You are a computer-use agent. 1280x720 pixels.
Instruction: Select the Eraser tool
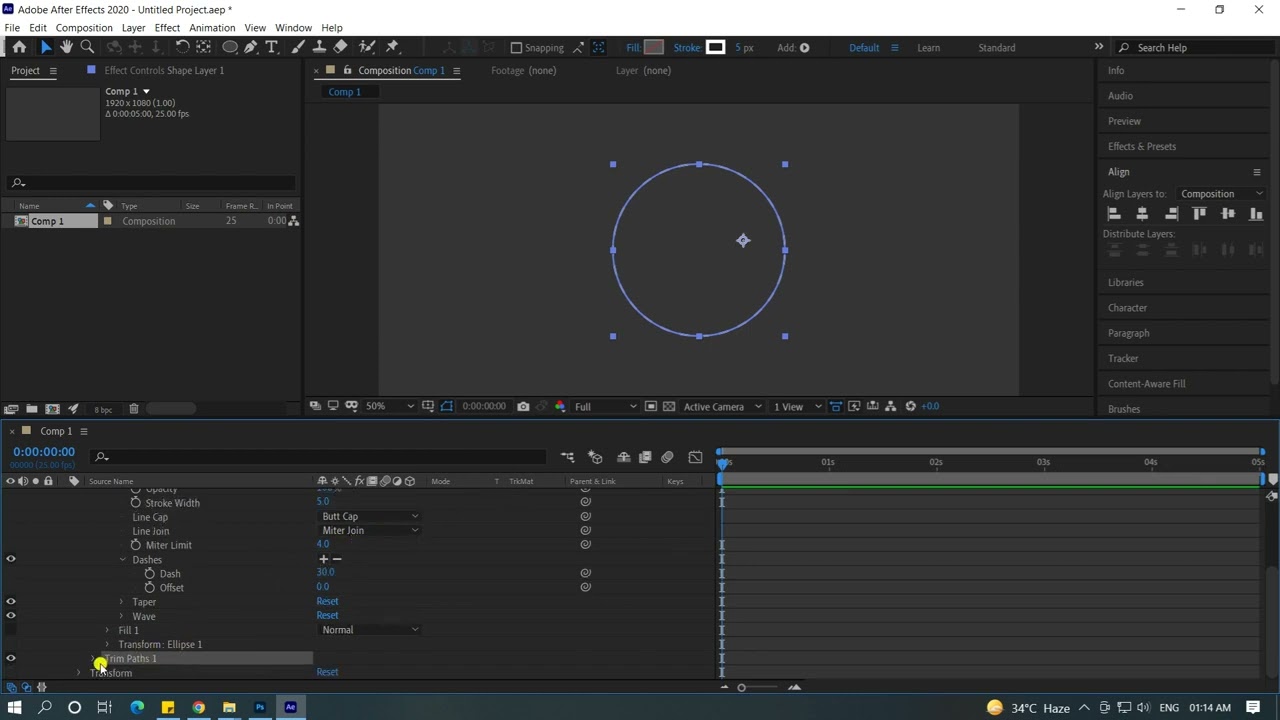point(340,47)
